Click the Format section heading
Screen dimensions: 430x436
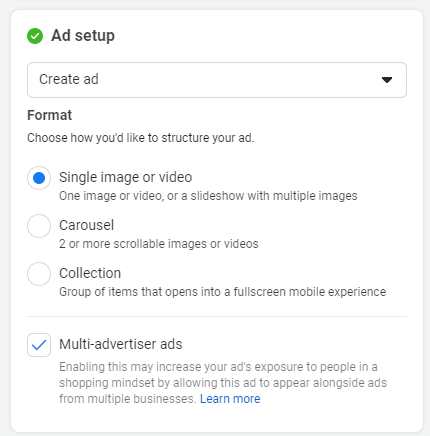pyautogui.click(x=49, y=115)
